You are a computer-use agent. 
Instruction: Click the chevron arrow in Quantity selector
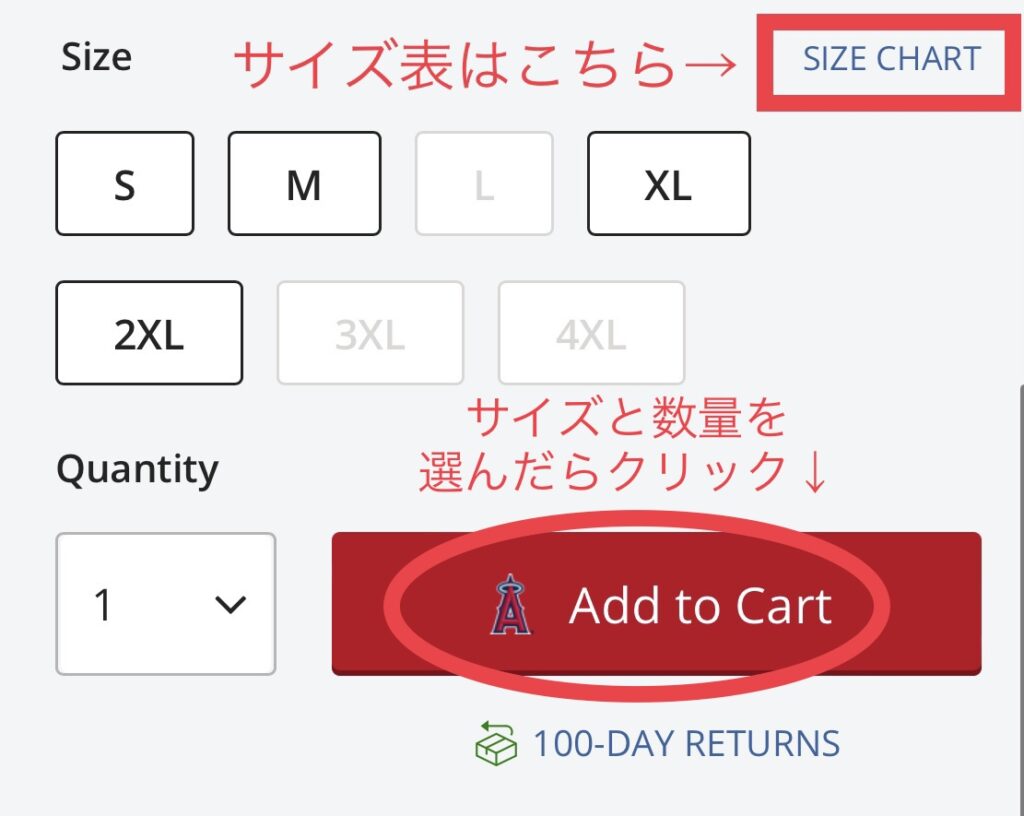click(231, 604)
